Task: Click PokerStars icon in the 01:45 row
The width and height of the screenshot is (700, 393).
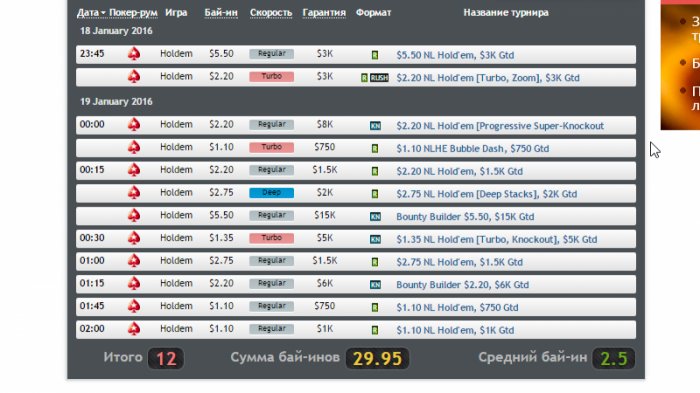Action: click(134, 306)
